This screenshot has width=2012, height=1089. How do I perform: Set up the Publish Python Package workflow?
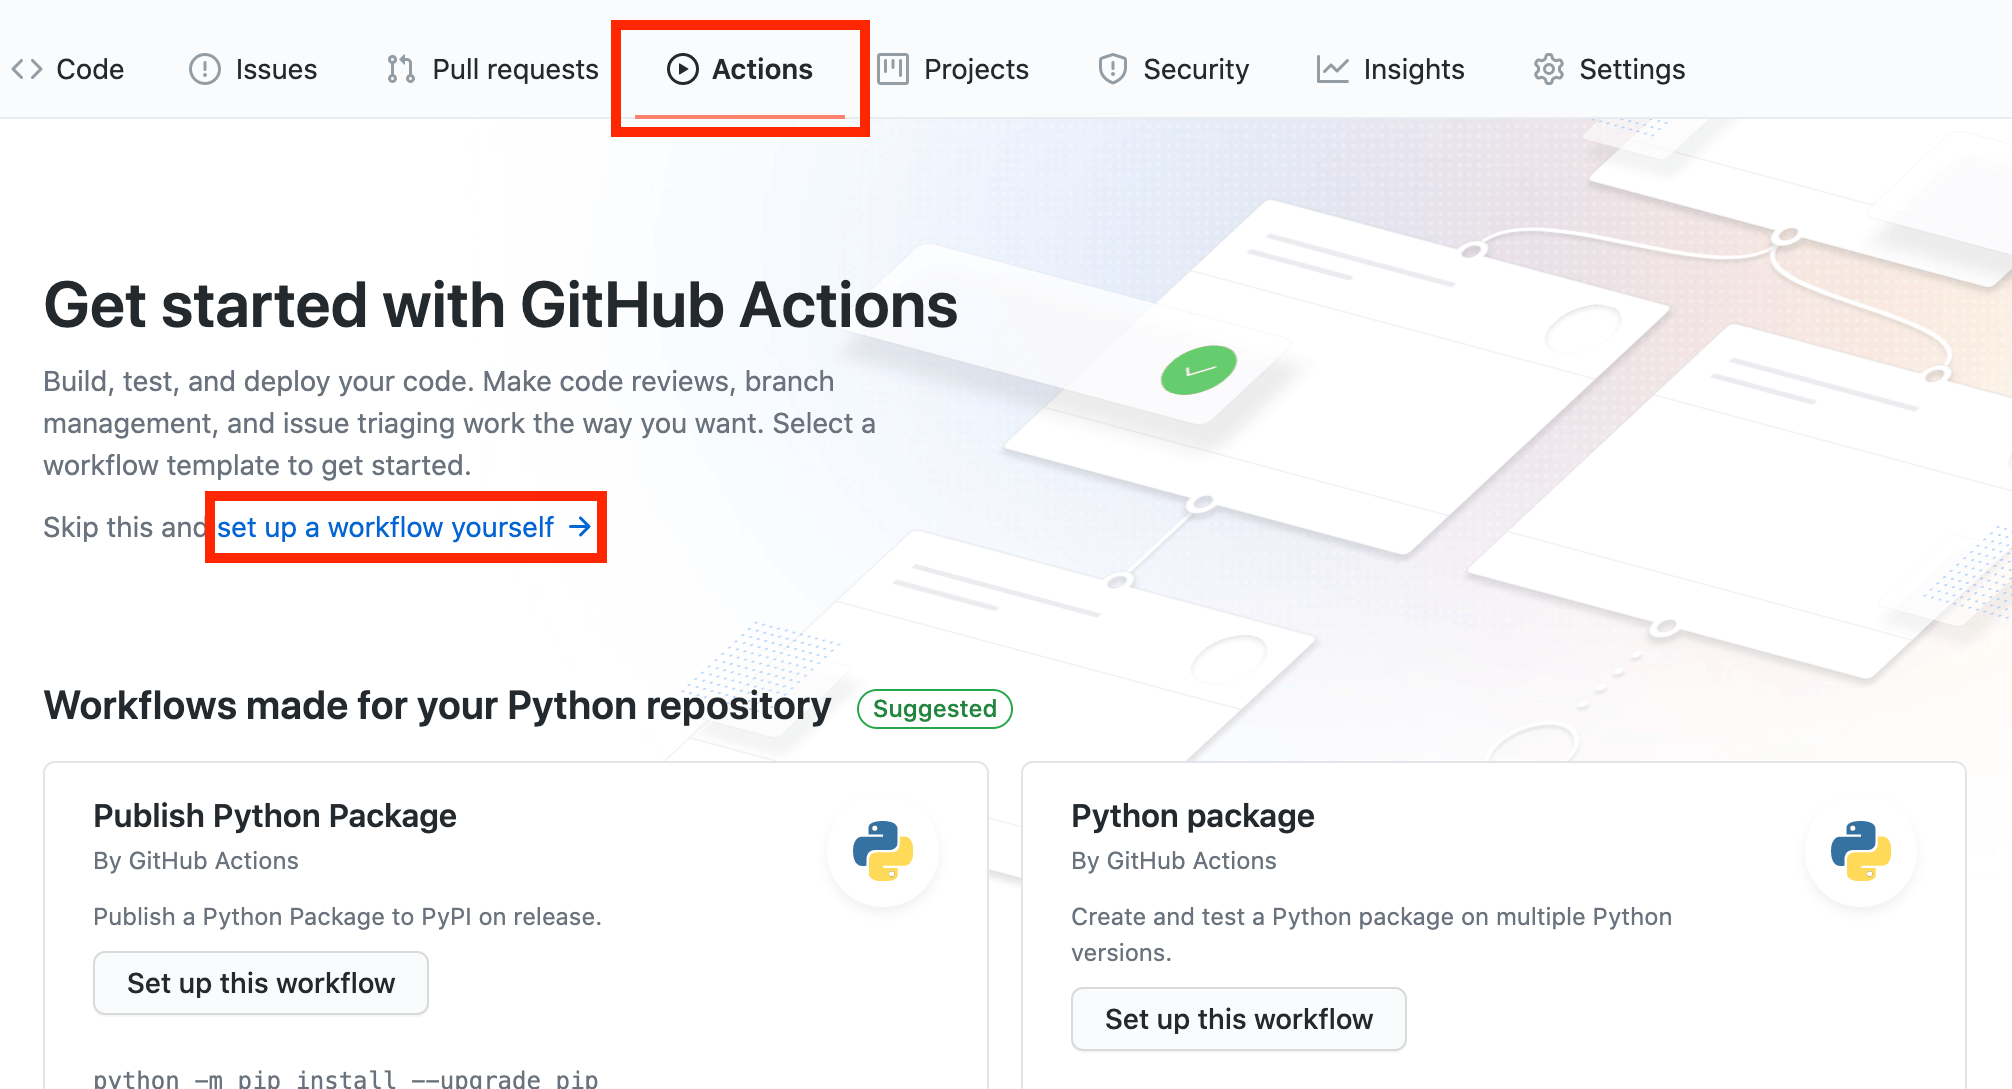click(261, 983)
